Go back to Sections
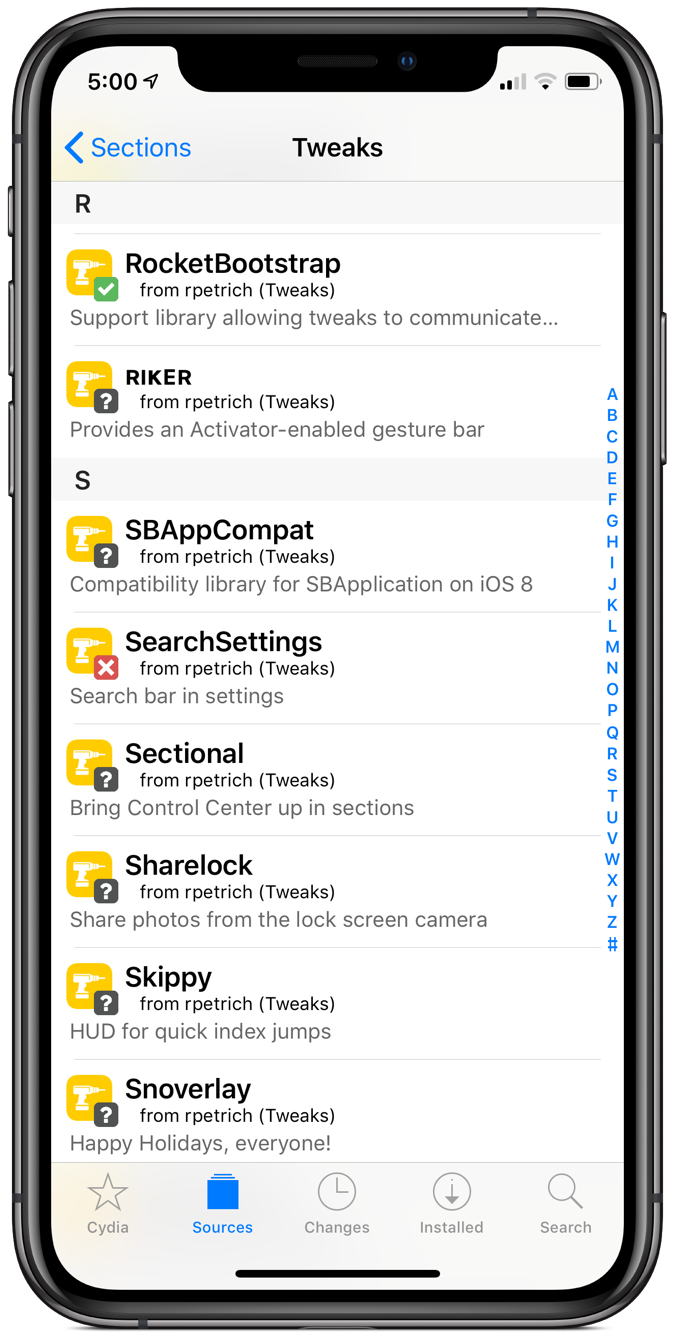Screen dimensions: 675x1336 tap(127, 148)
